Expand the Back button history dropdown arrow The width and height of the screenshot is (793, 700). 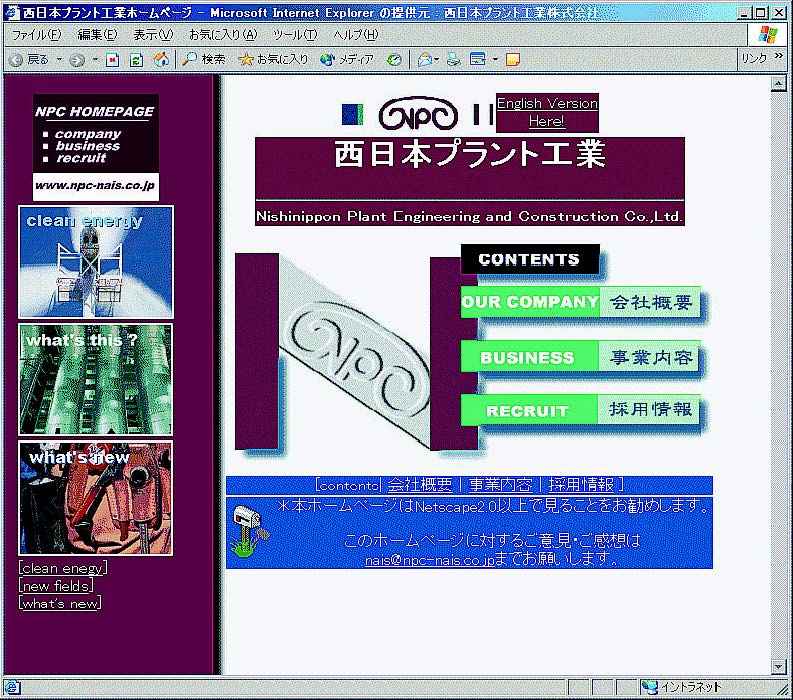(x=59, y=60)
